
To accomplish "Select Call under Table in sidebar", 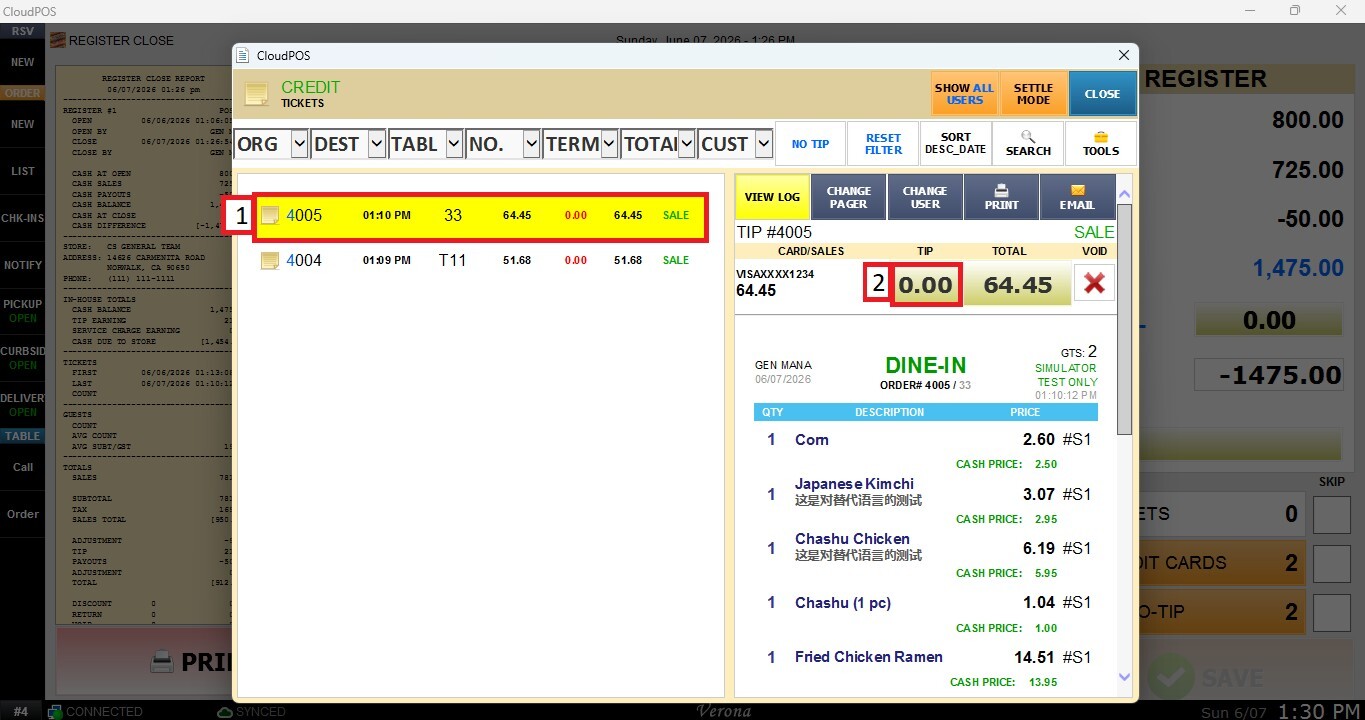I will (22, 467).
